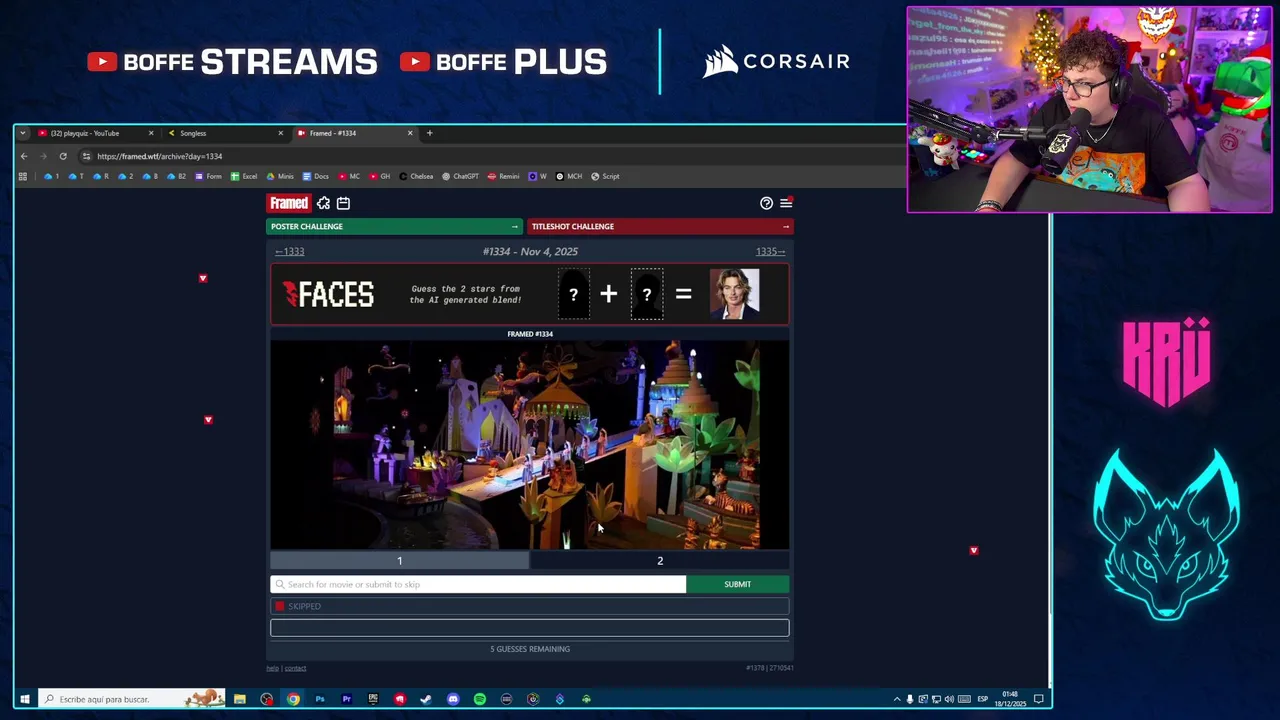
Task: Open the ChatGPT bookmark
Action: (461, 176)
